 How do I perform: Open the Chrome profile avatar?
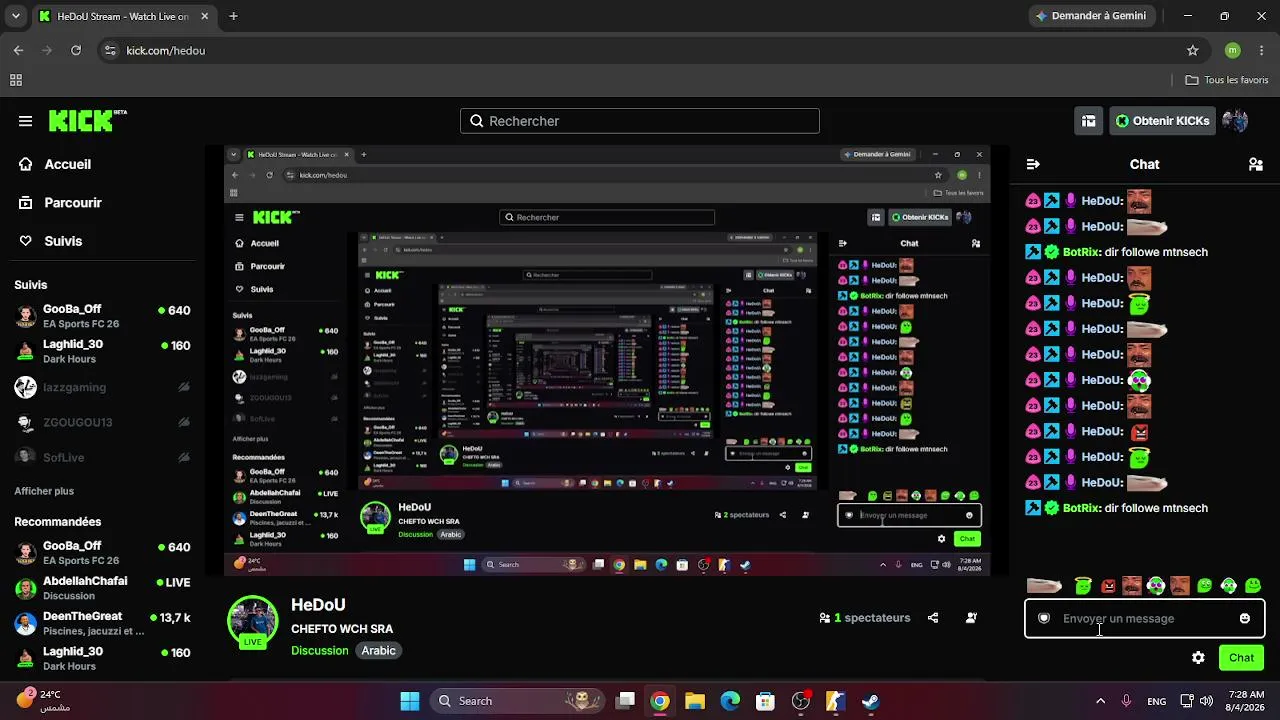1233,50
